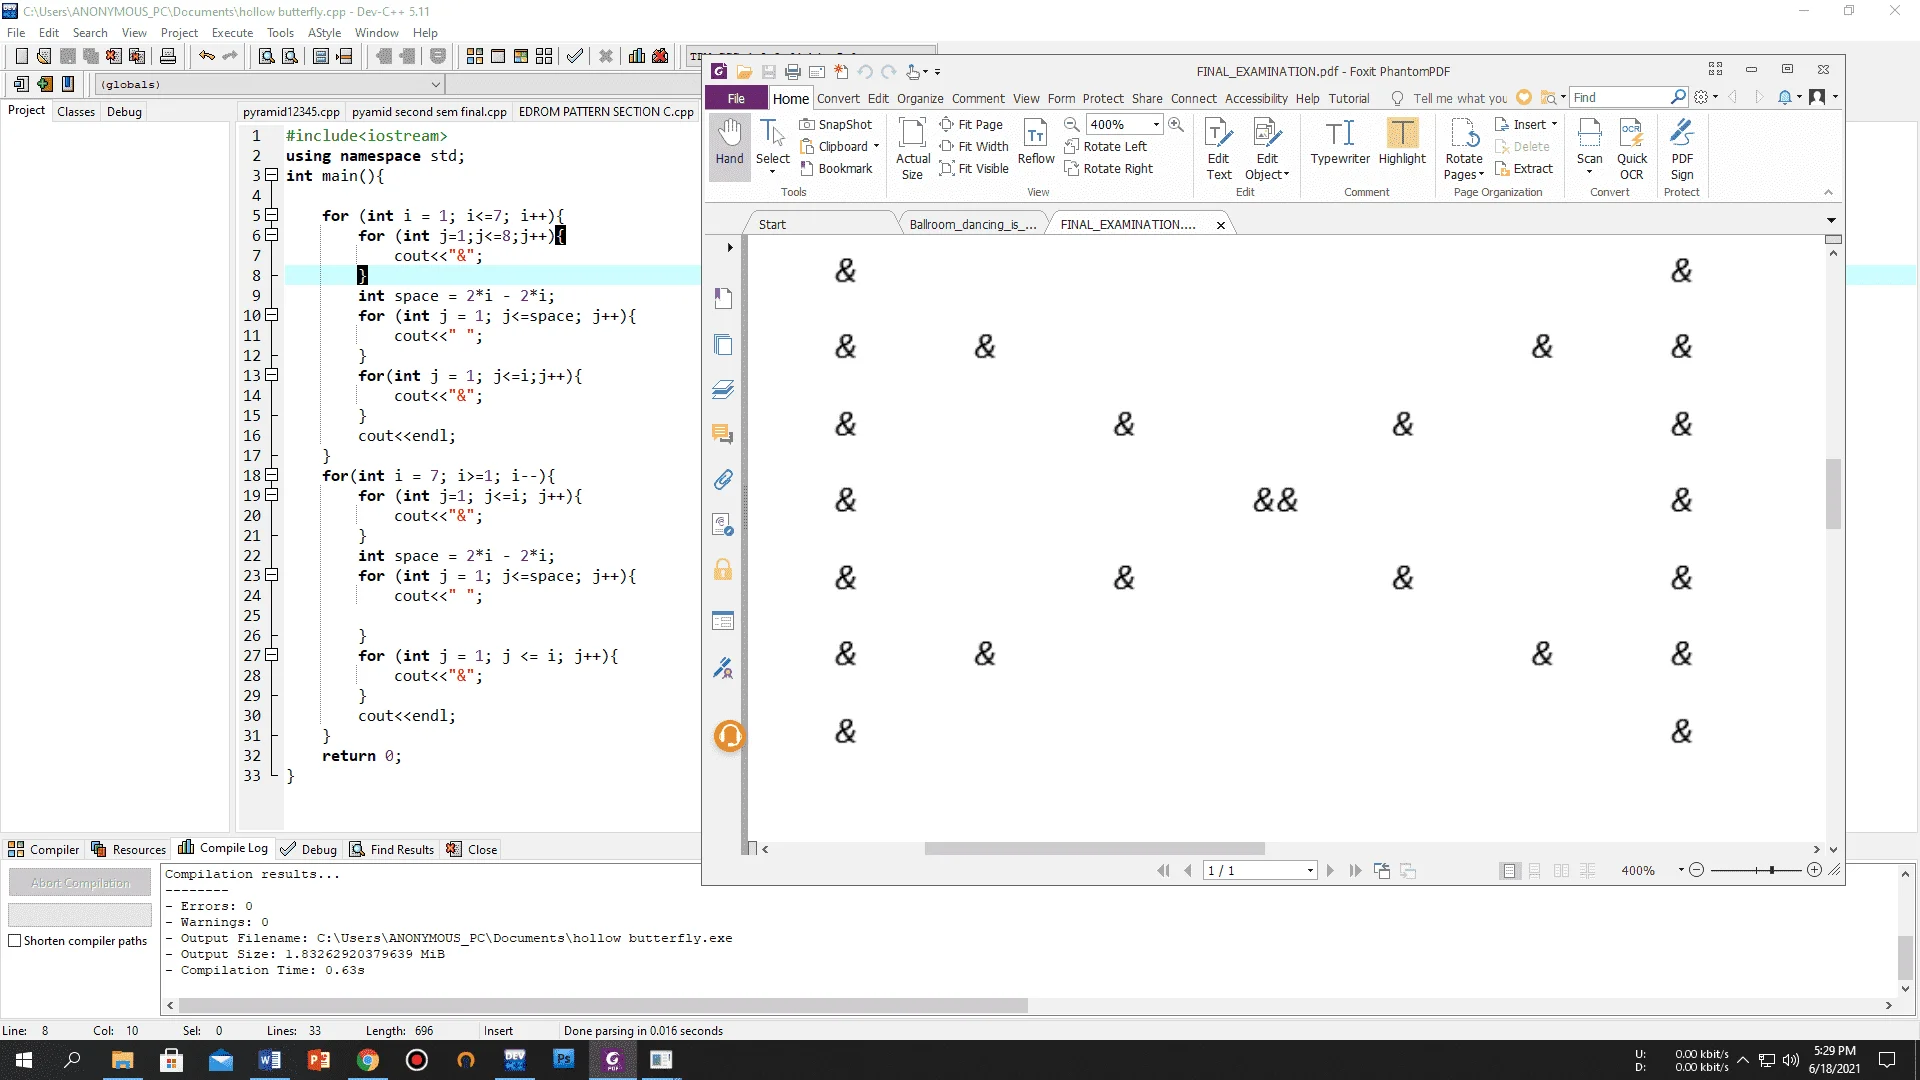Zoom in using the magnifier plus icon
1920x1080 pixels.
point(1176,124)
